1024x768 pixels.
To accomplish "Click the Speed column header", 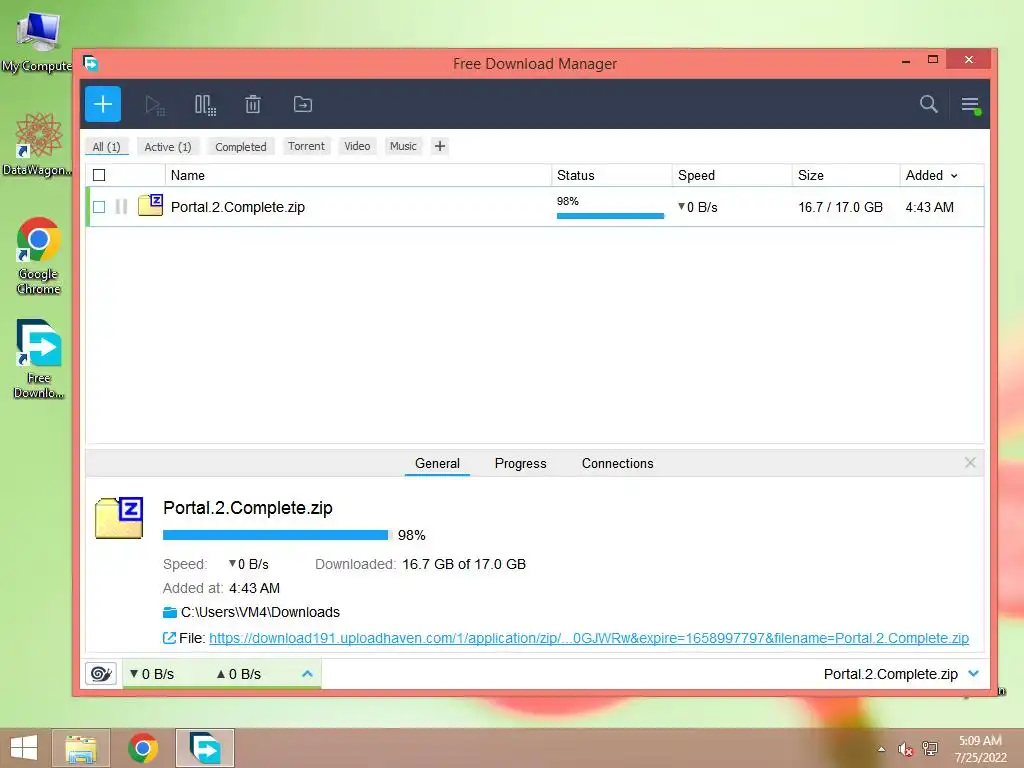I will (x=732, y=175).
